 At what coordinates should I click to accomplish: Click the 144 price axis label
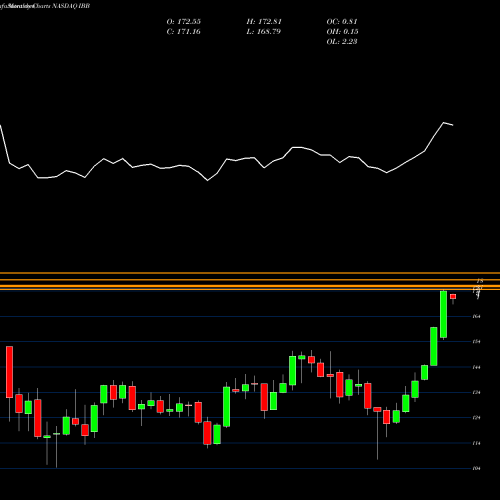pos(477,367)
